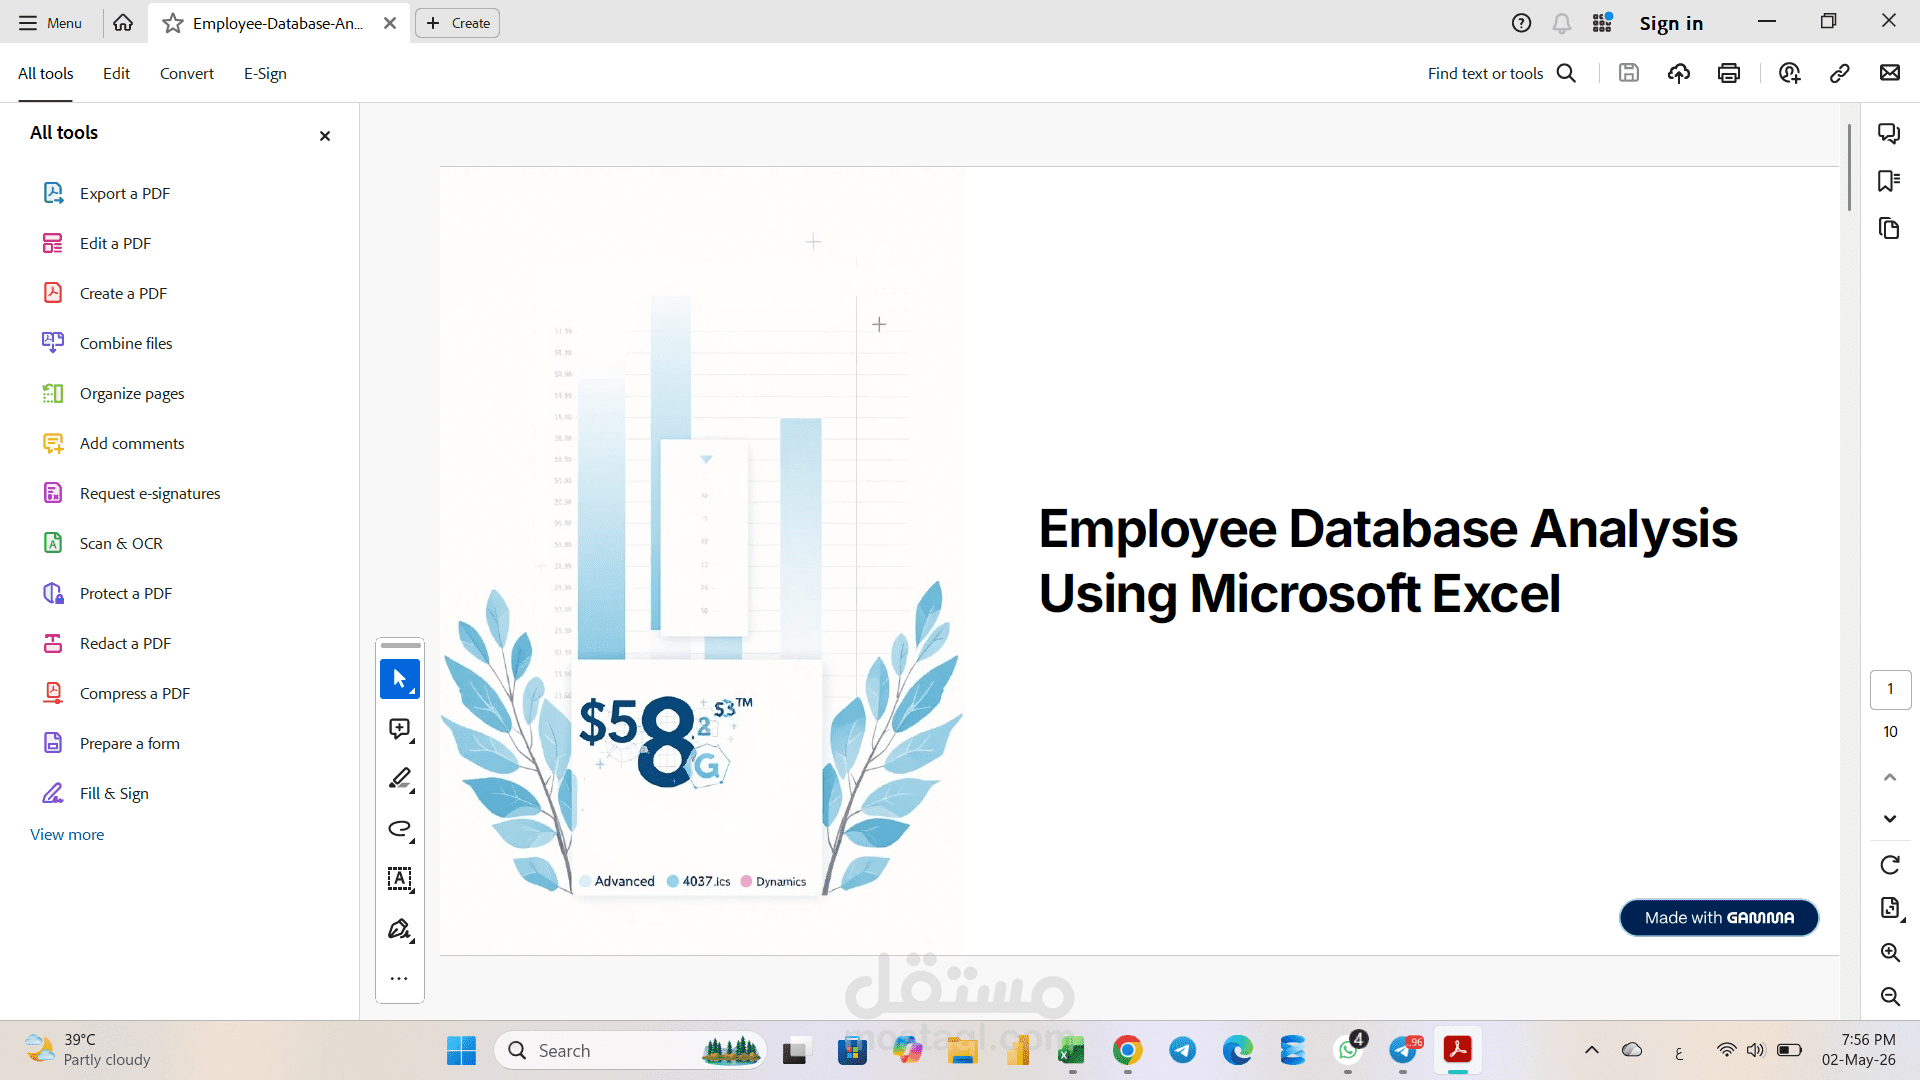Rotate the page view clockwise

coord(1890,865)
